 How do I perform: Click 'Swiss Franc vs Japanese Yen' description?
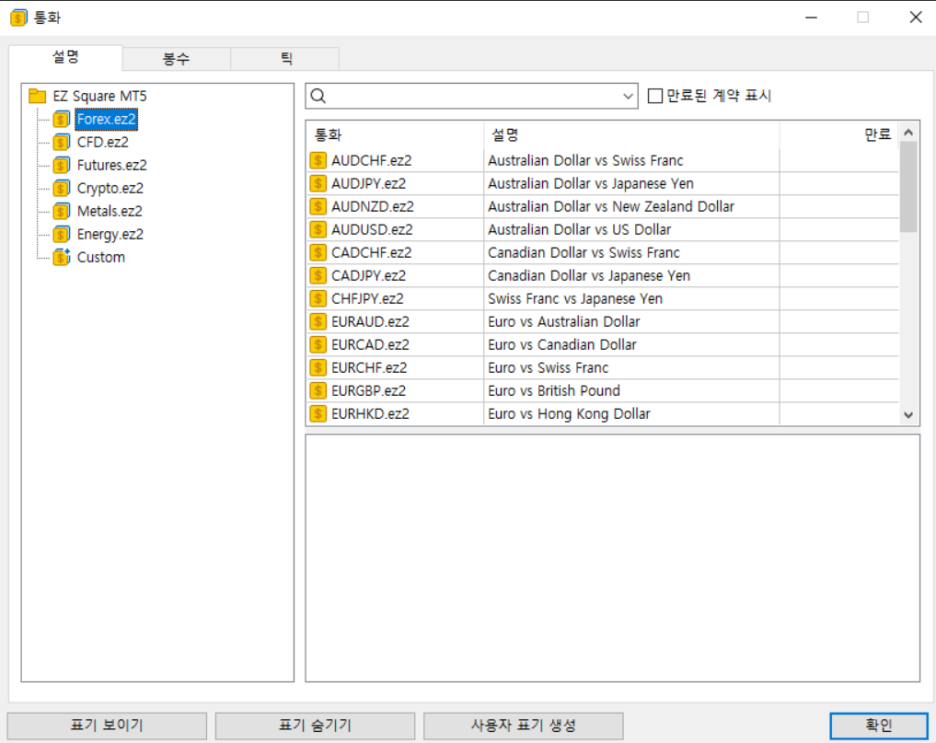pyautogui.click(x=575, y=298)
